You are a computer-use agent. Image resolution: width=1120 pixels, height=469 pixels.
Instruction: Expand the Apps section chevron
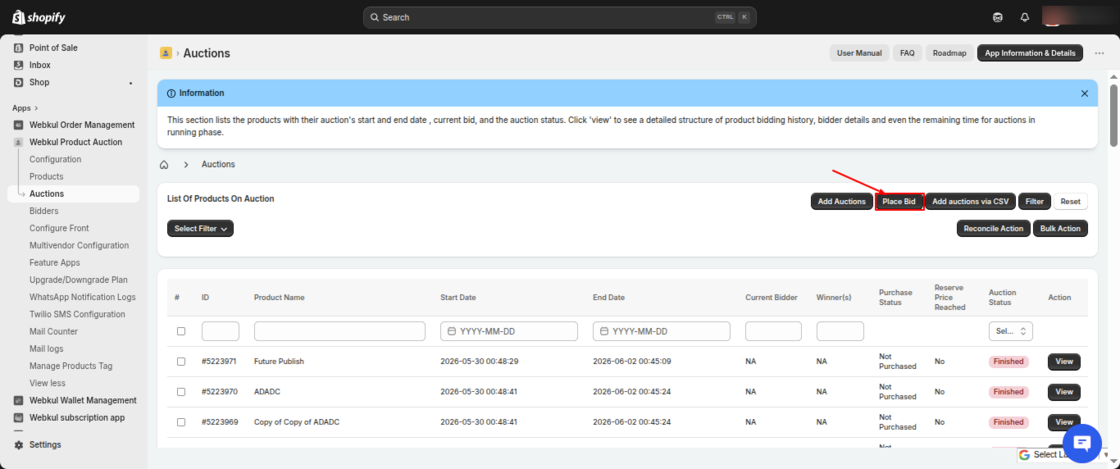tap(36, 108)
